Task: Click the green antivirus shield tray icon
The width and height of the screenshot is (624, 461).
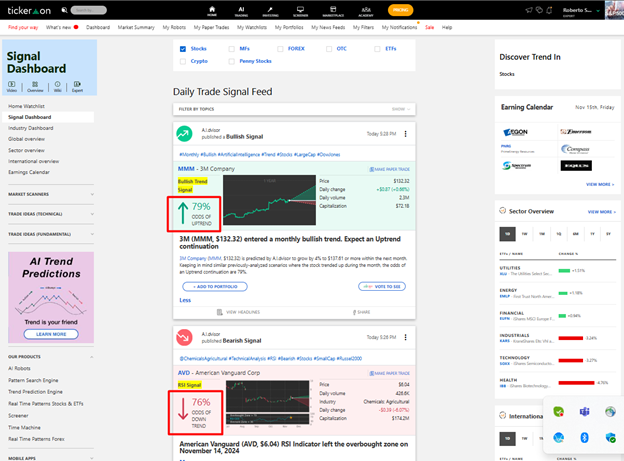Action: point(558,412)
